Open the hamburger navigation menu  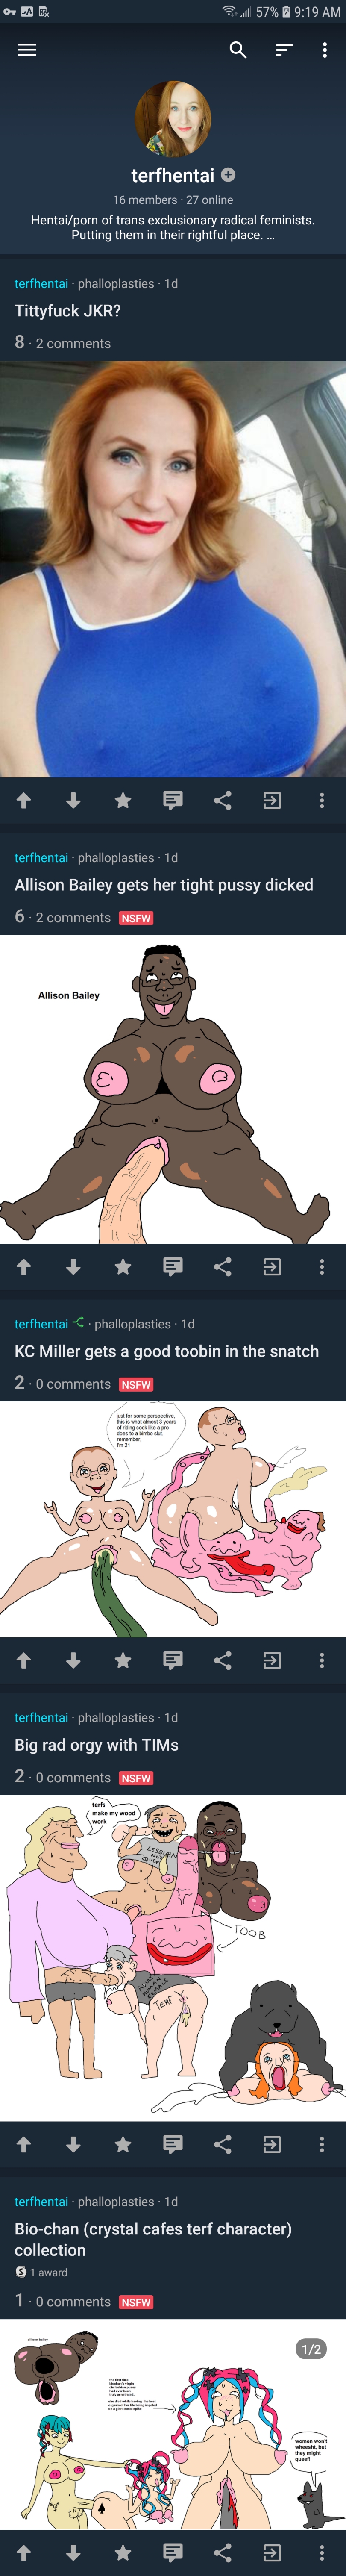pos(27,50)
